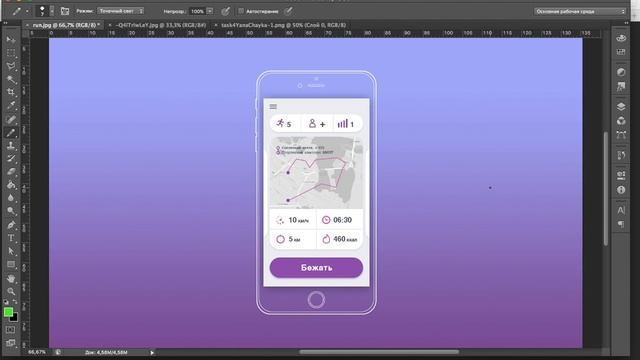
Task: Select the Hand tool
Action: 11,278
